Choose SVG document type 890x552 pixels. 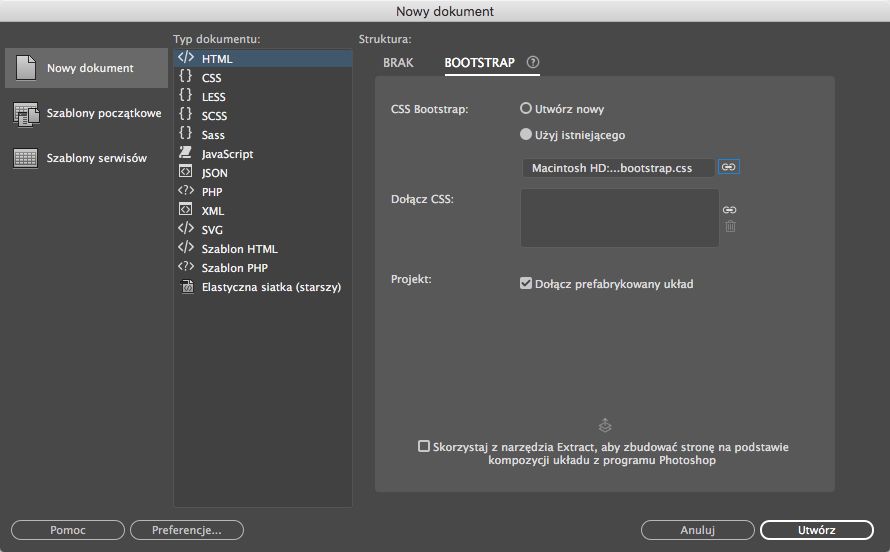coord(263,230)
